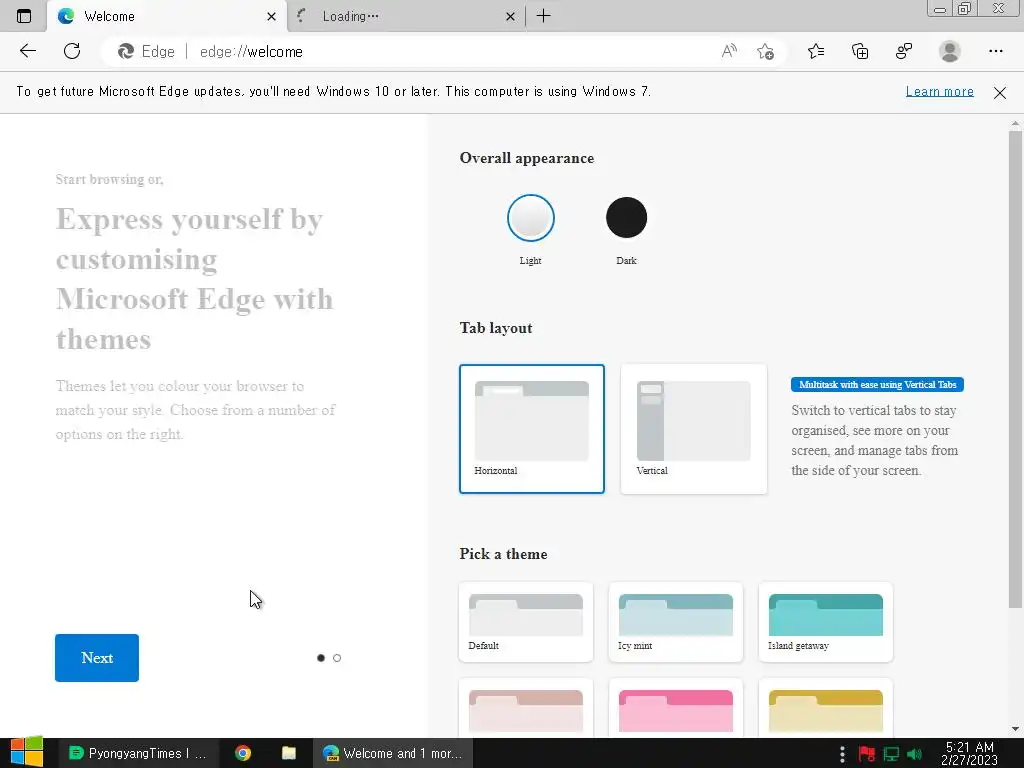This screenshot has width=1024, height=768.
Task: Dismiss the Windows update notification bar
Action: point(999,93)
